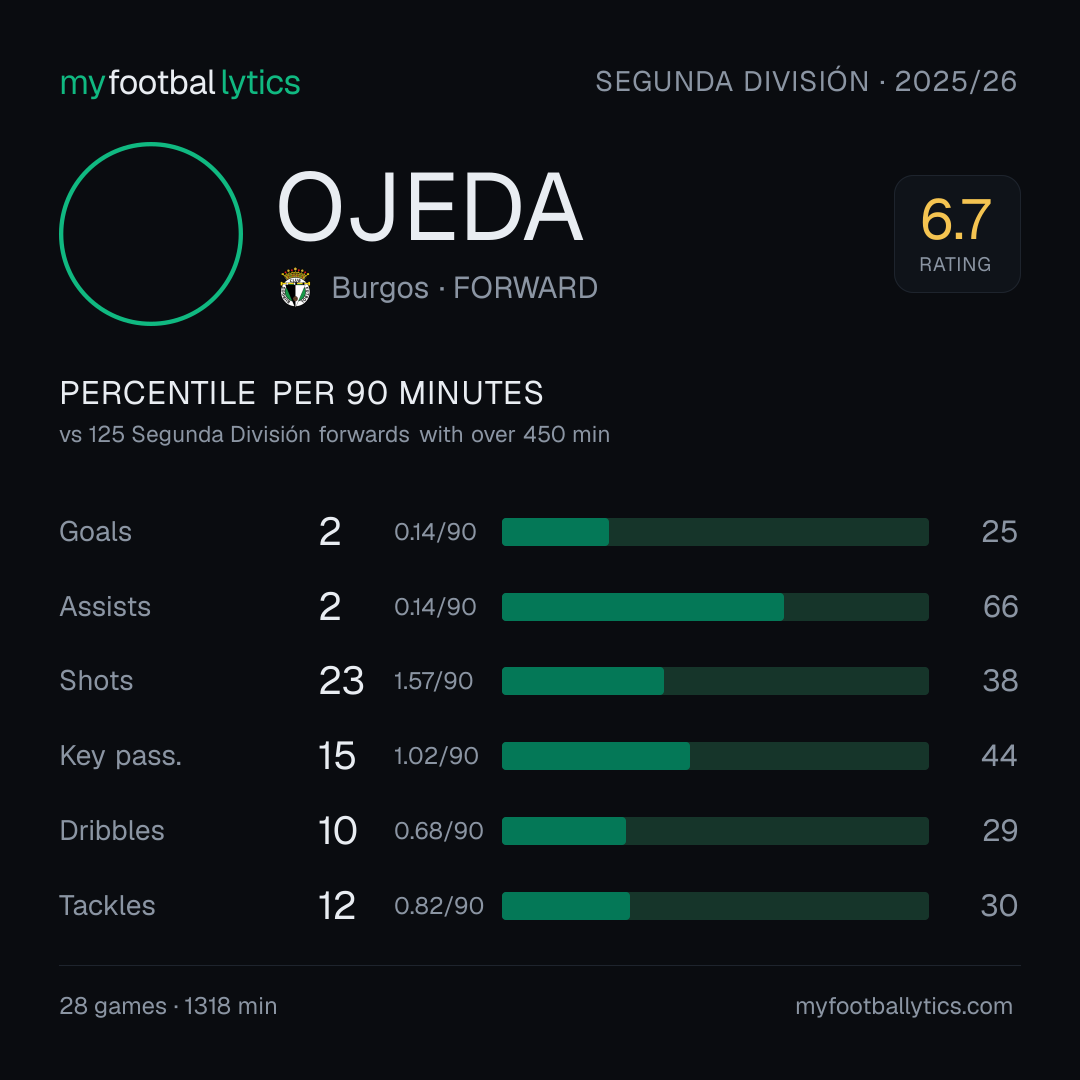1080x1080 pixels.
Task: Click the Key pass. percentile bar
Action: pyautogui.click(x=715, y=756)
